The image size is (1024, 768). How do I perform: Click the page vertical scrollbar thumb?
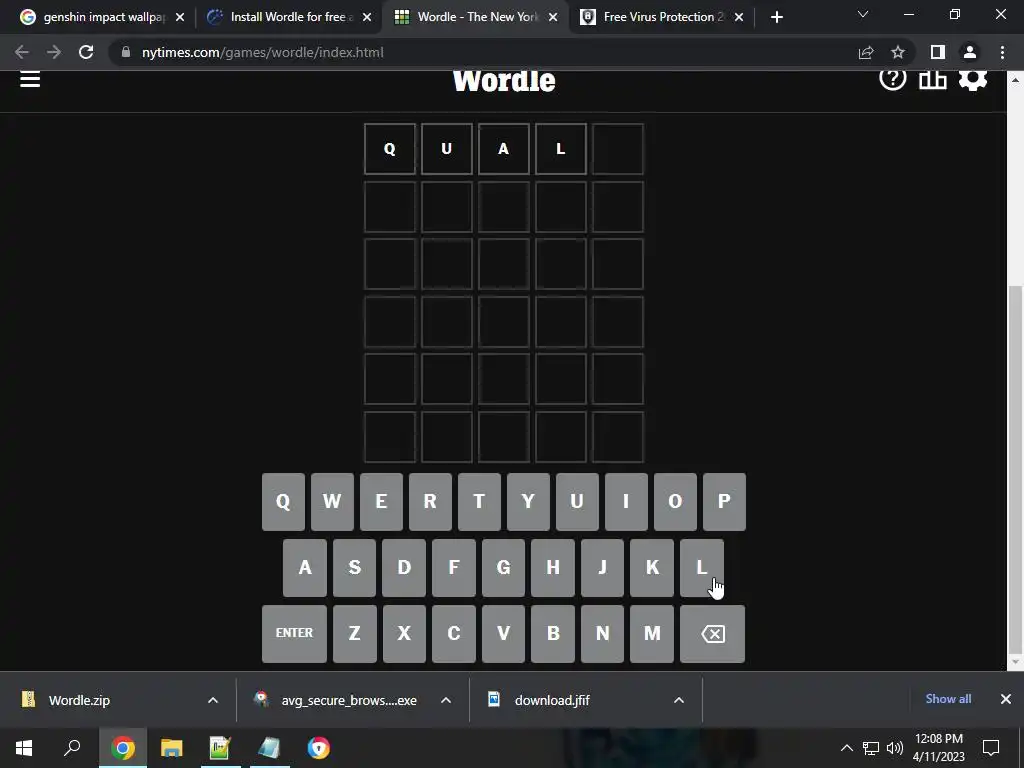pyautogui.click(x=1014, y=469)
